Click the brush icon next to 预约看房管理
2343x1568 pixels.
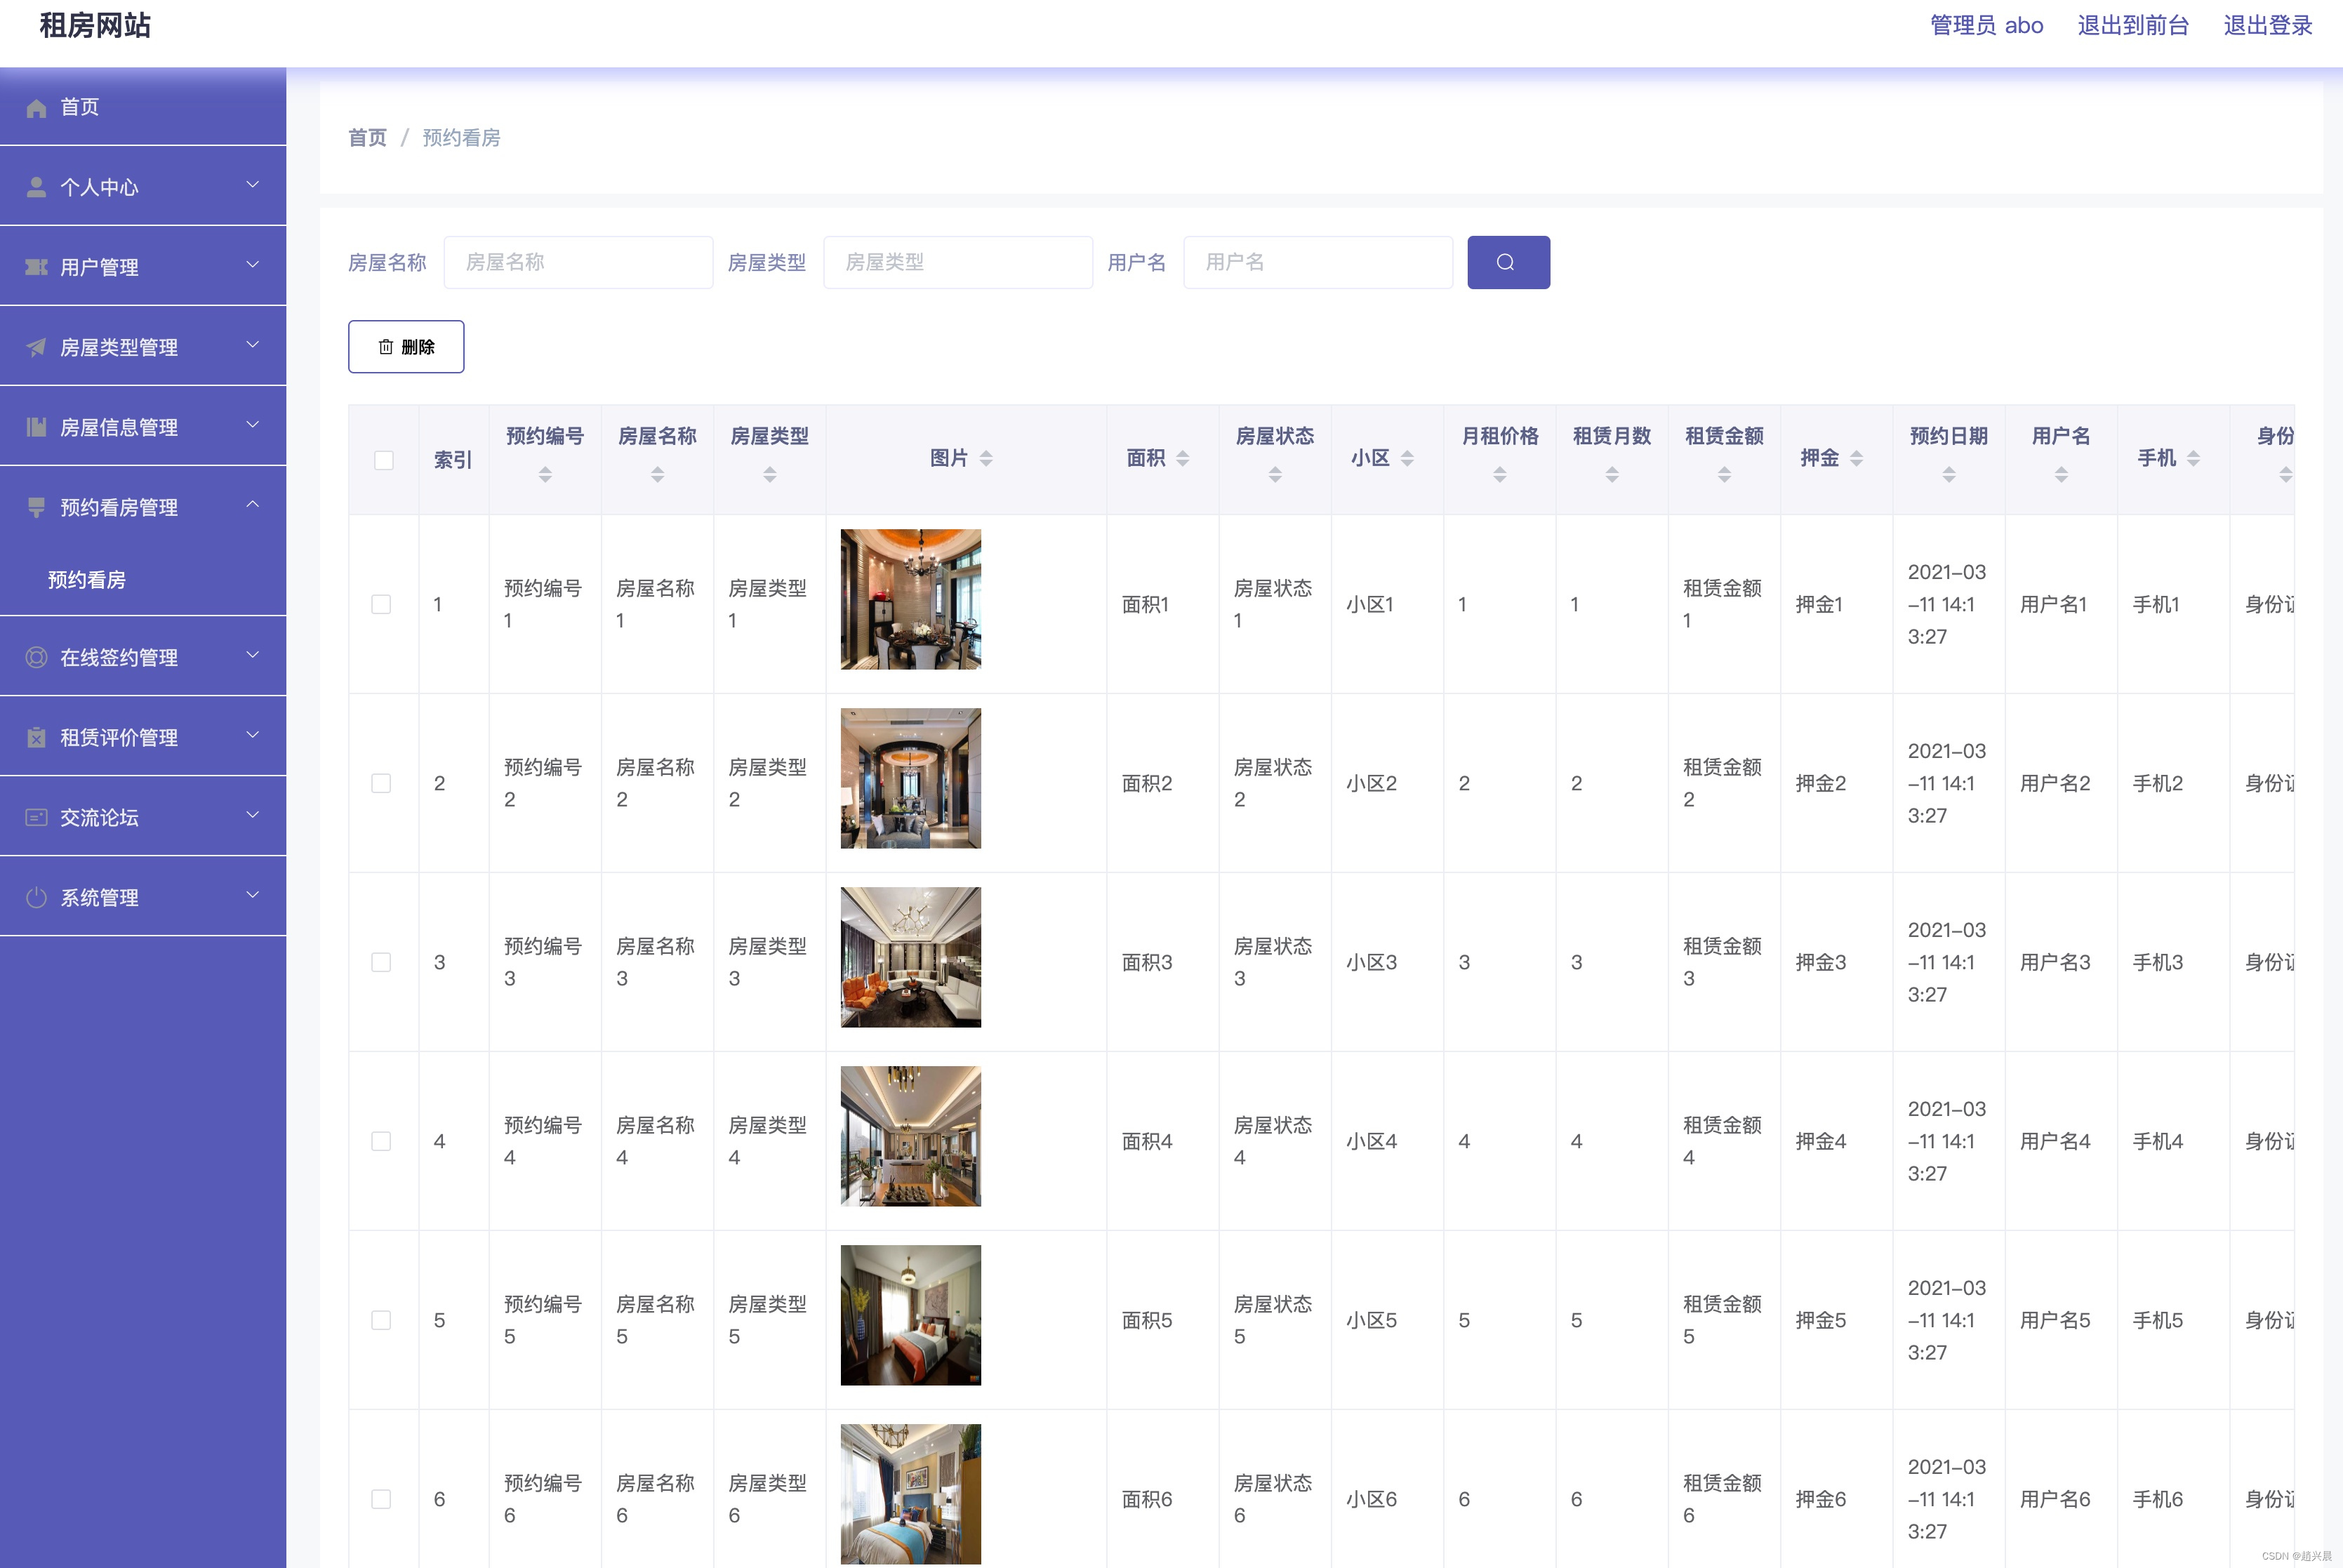tap(36, 507)
